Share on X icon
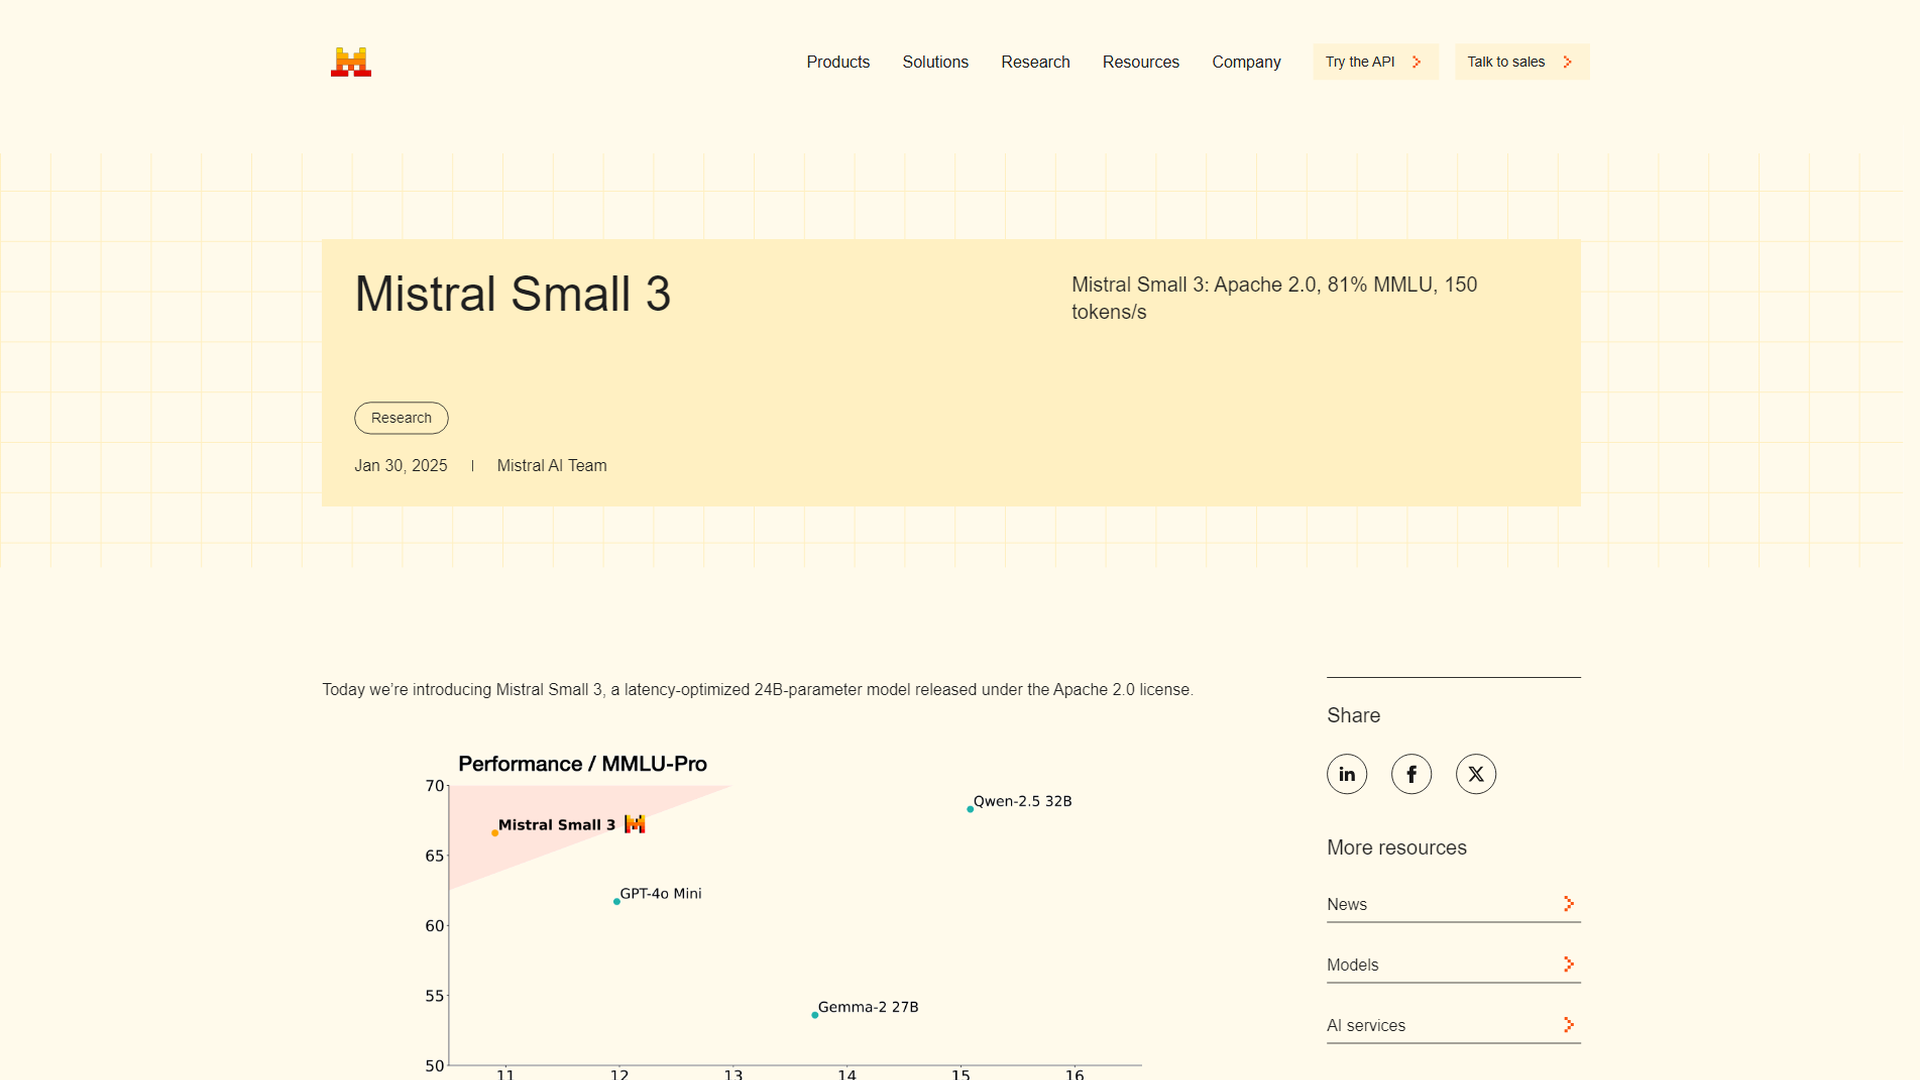The image size is (1920, 1080). [1476, 774]
